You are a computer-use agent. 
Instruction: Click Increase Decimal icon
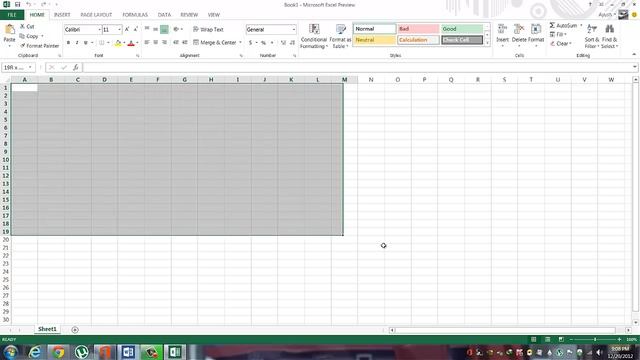pos(283,42)
